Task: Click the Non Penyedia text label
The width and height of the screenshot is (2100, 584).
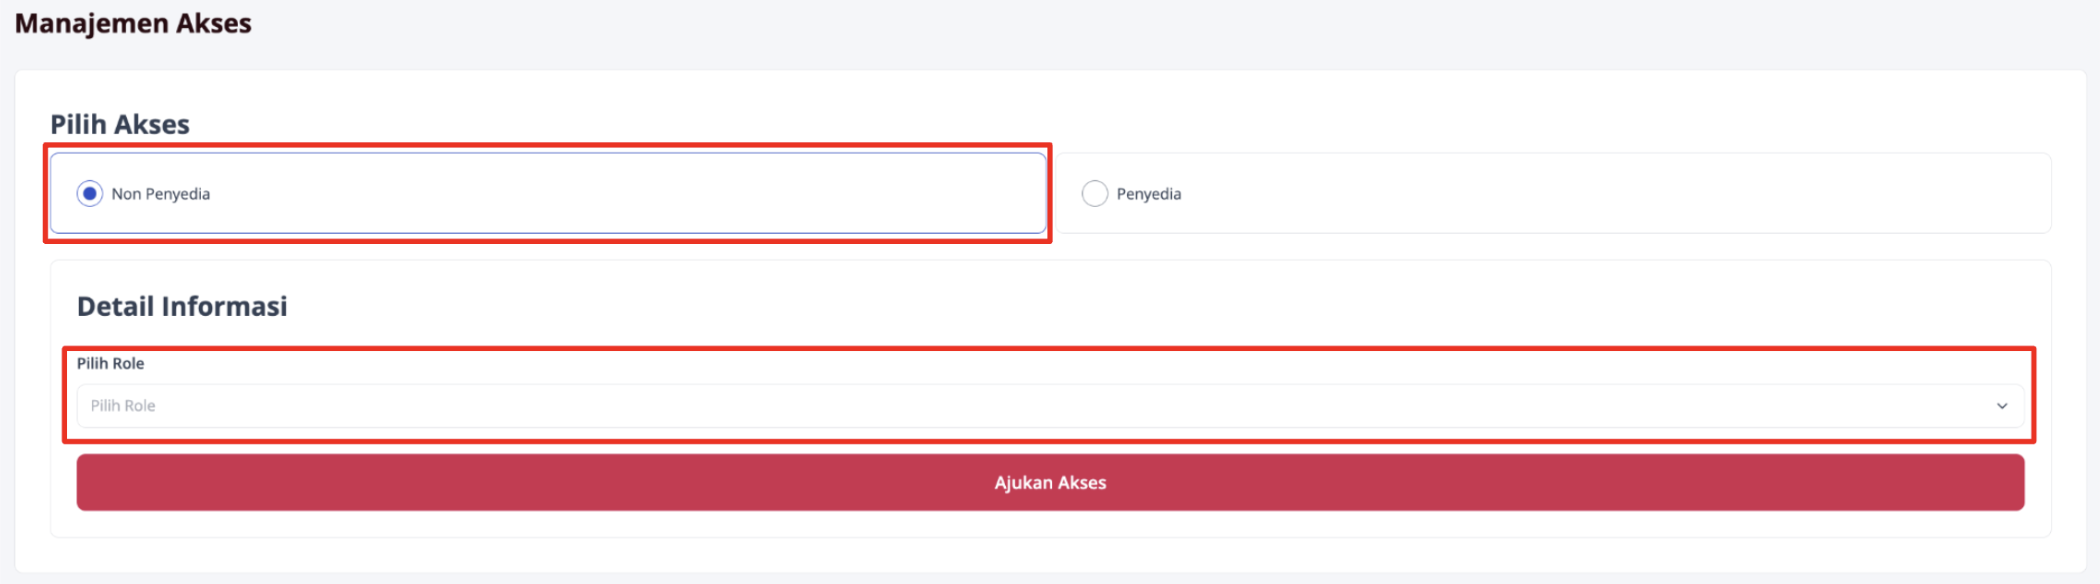Action: [x=161, y=193]
